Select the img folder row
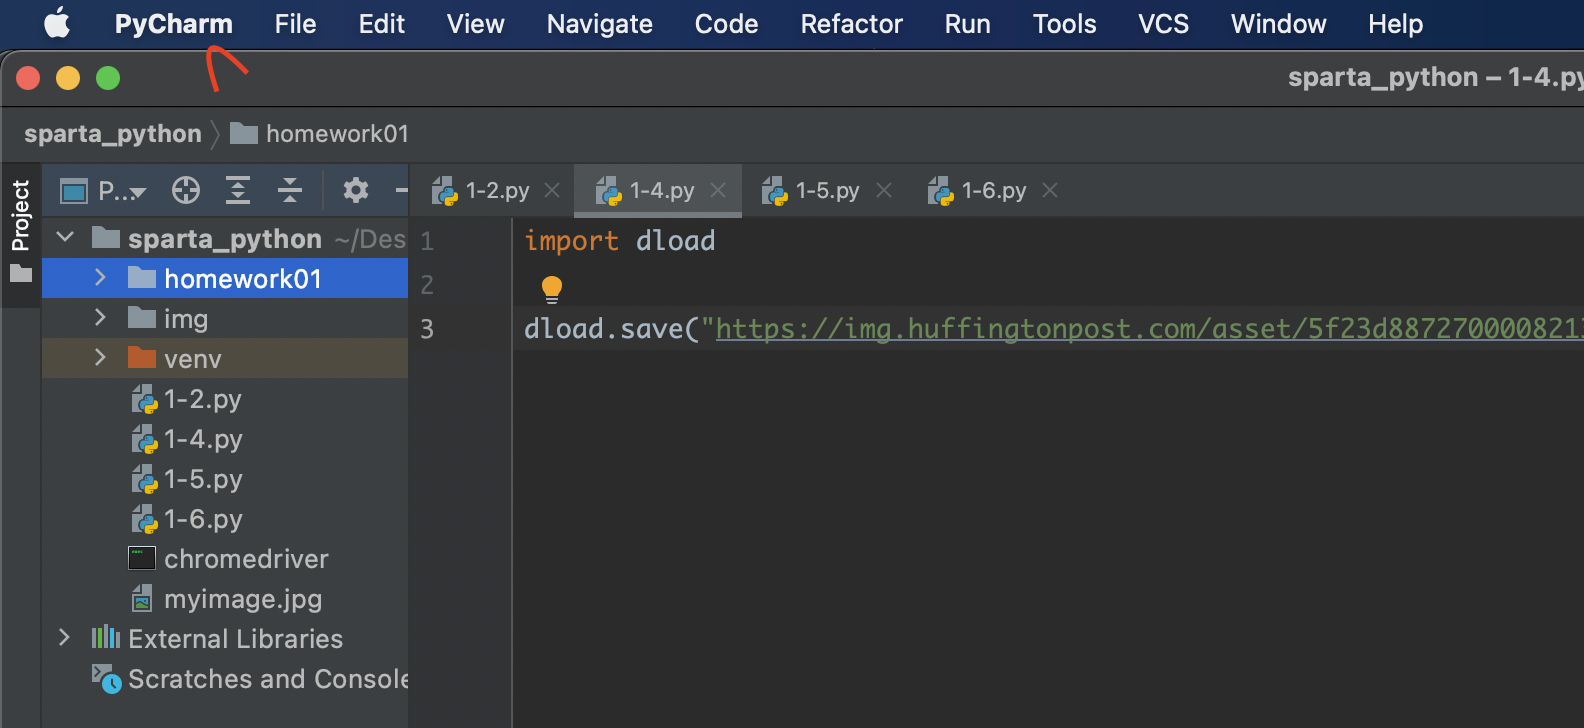Viewport: 1584px width, 728px height. point(225,318)
